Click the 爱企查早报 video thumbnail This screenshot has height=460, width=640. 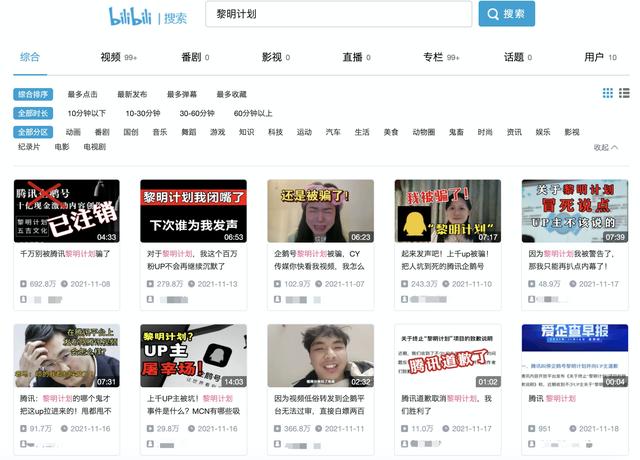pyautogui.click(x=574, y=356)
